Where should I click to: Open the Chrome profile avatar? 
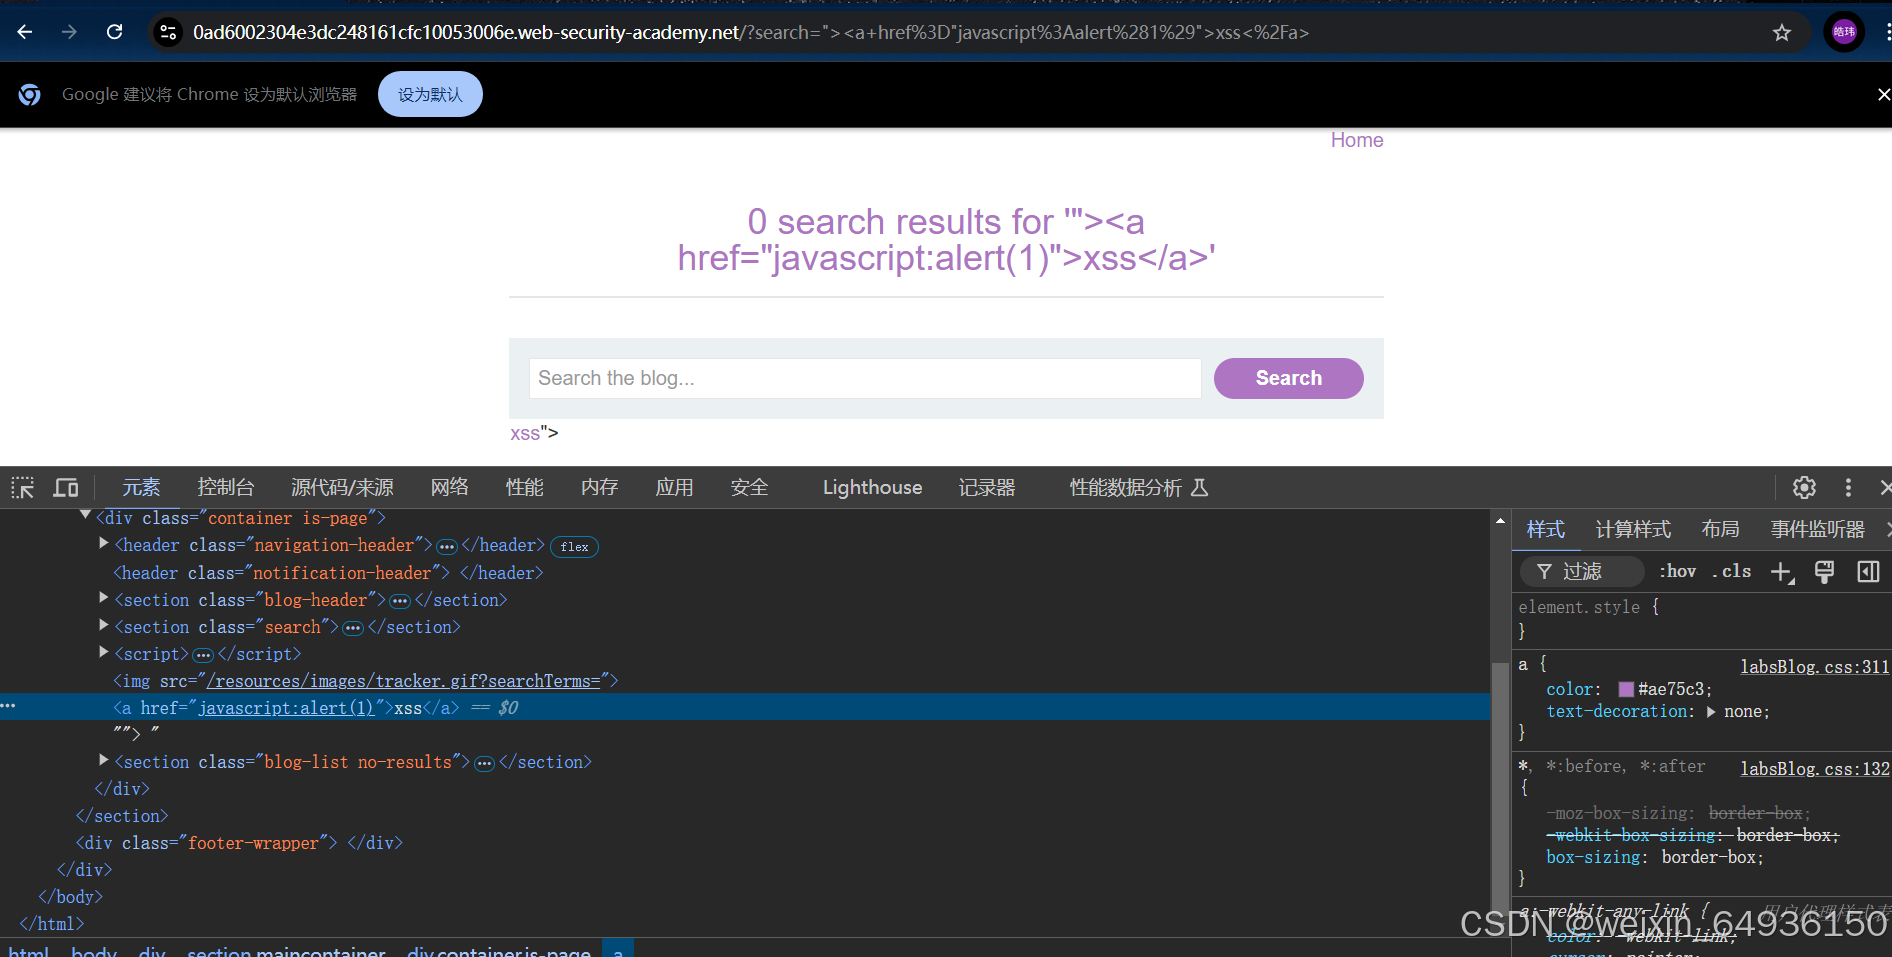[1844, 32]
